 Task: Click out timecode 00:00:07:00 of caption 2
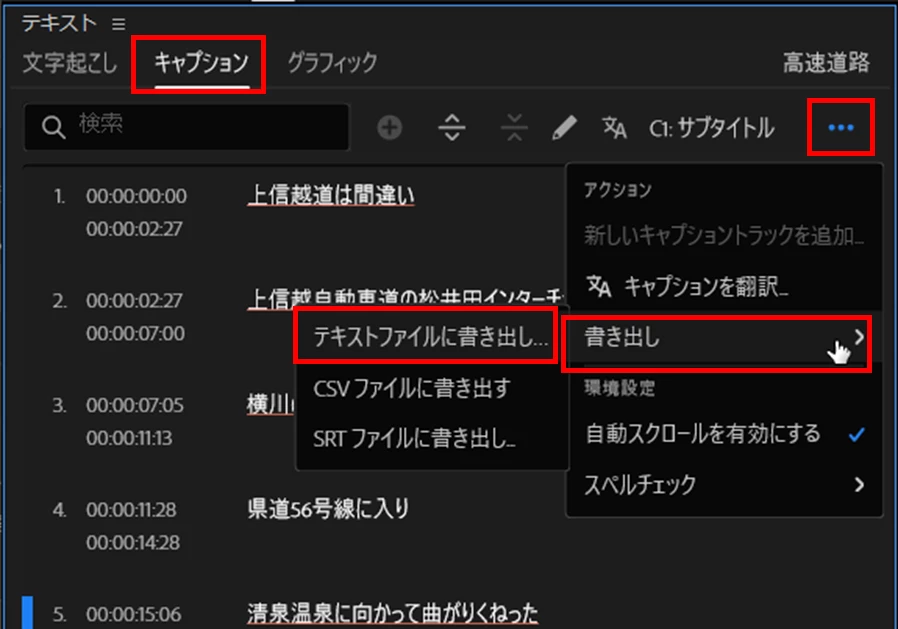tap(135, 333)
